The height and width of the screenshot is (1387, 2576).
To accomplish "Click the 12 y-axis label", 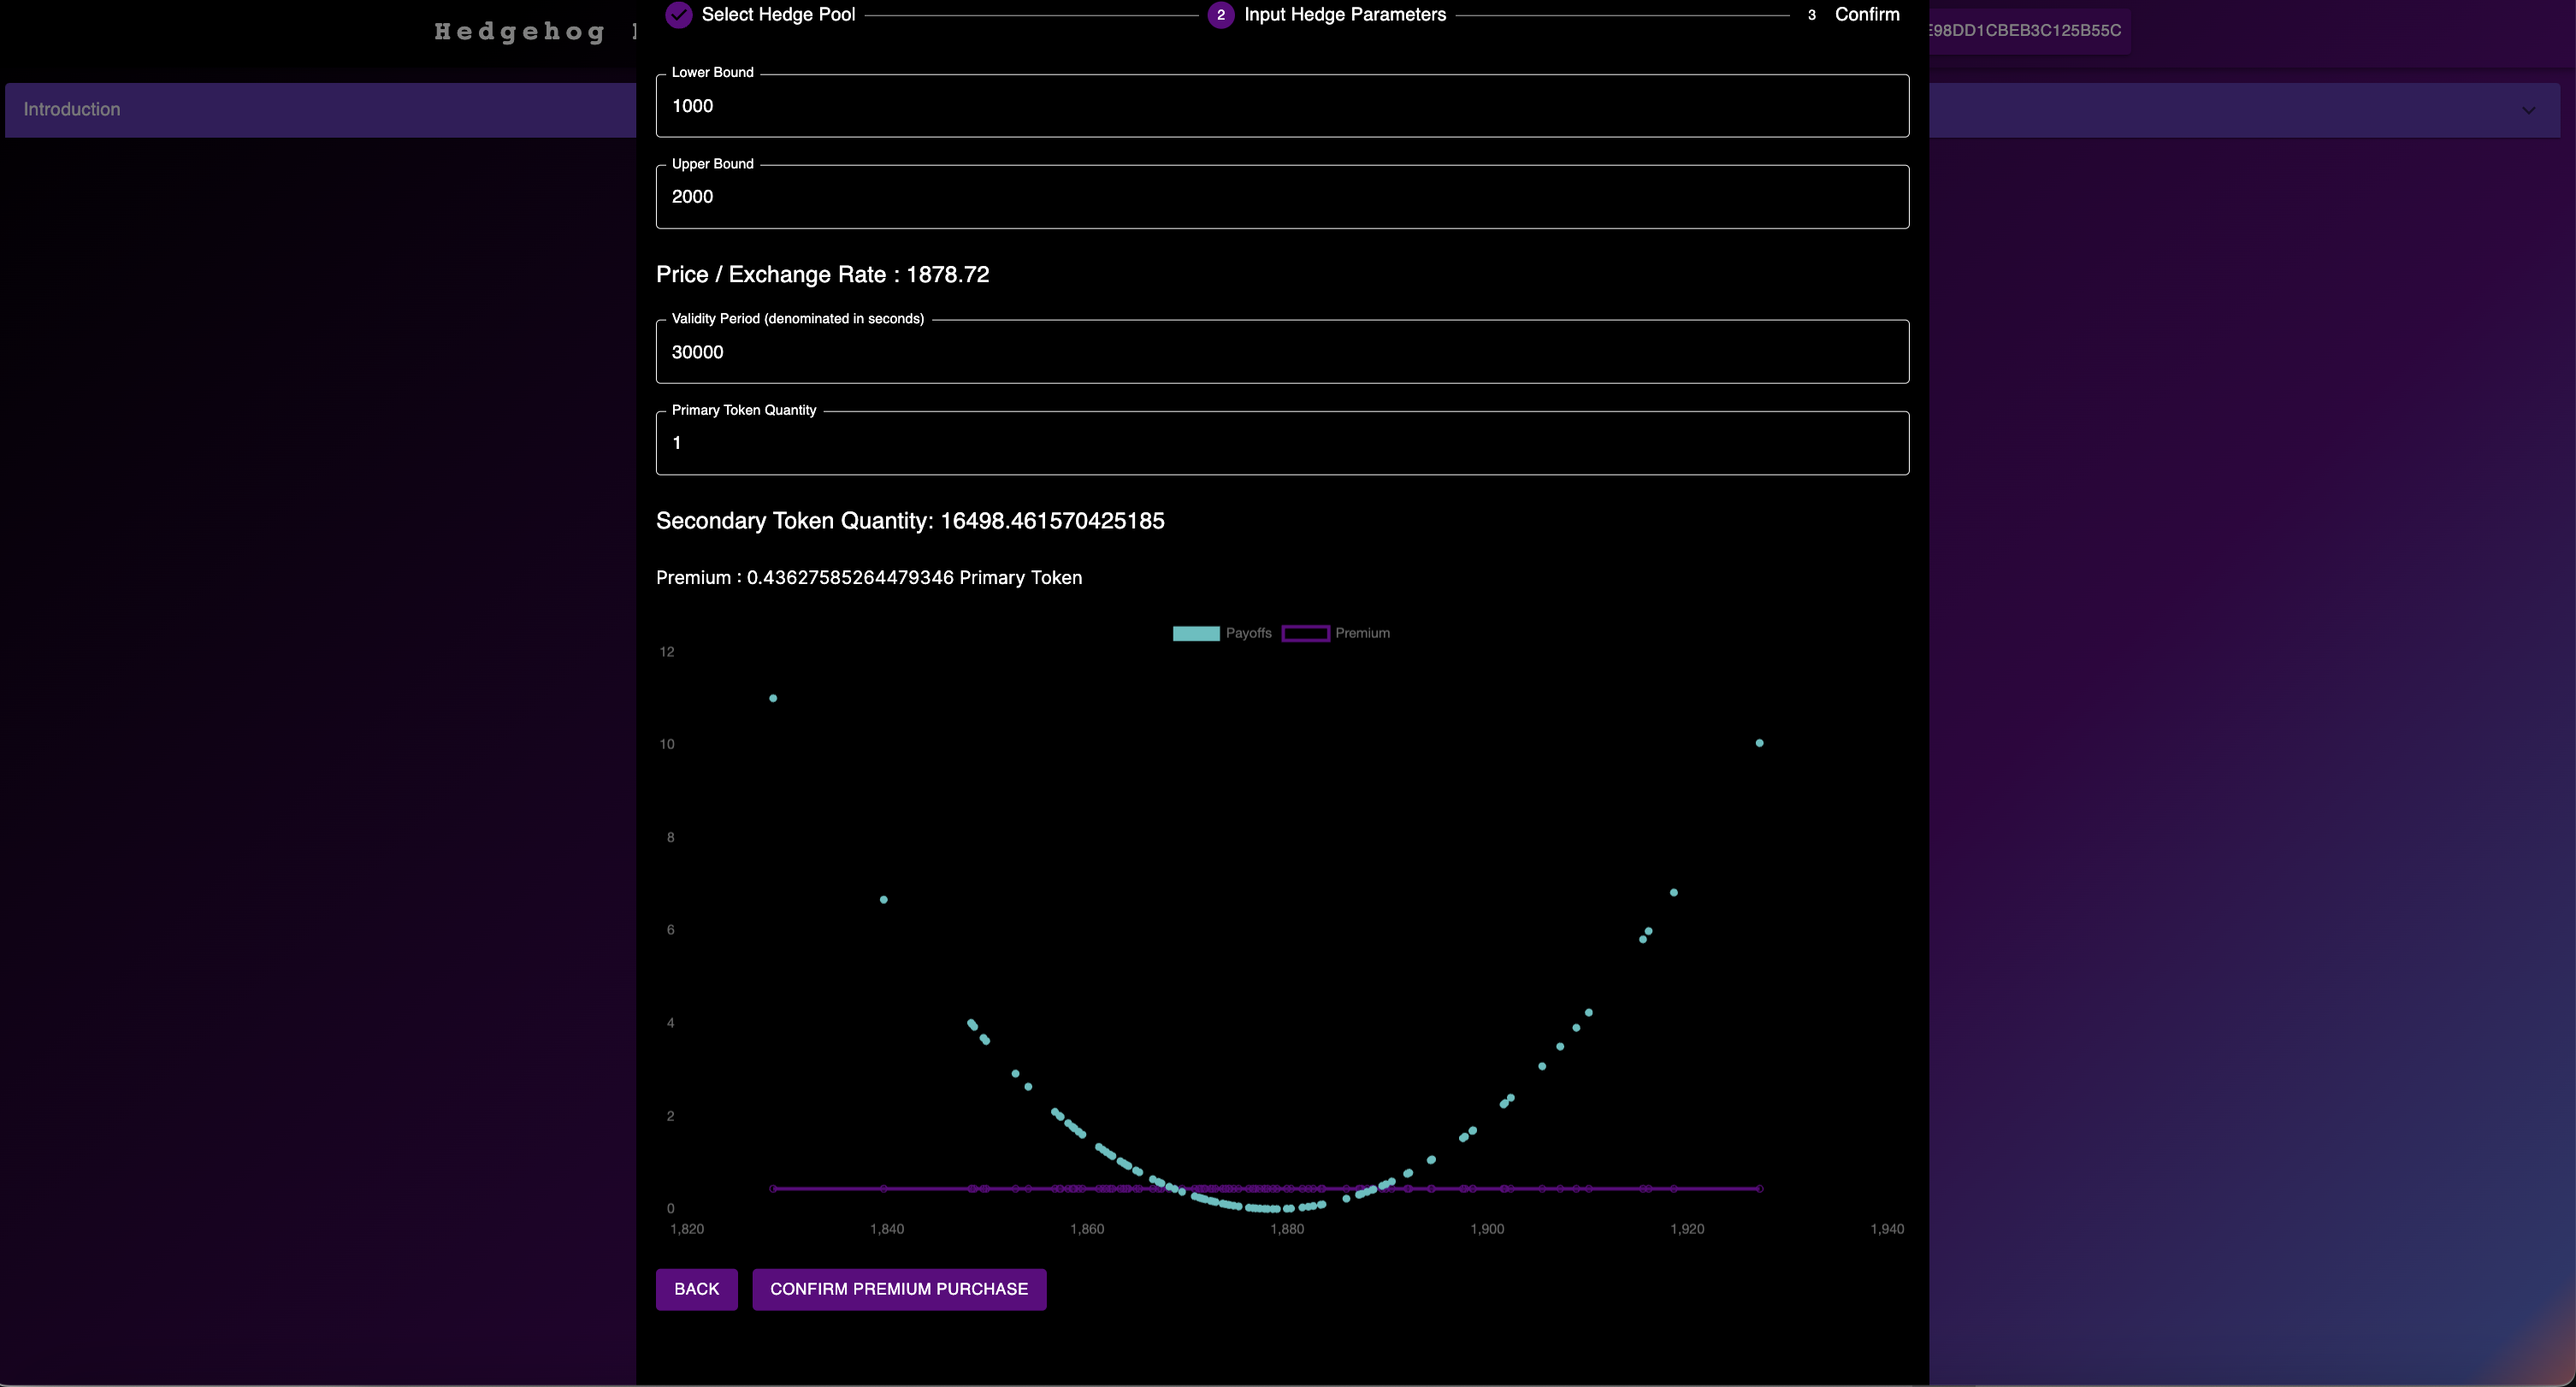I will (667, 652).
